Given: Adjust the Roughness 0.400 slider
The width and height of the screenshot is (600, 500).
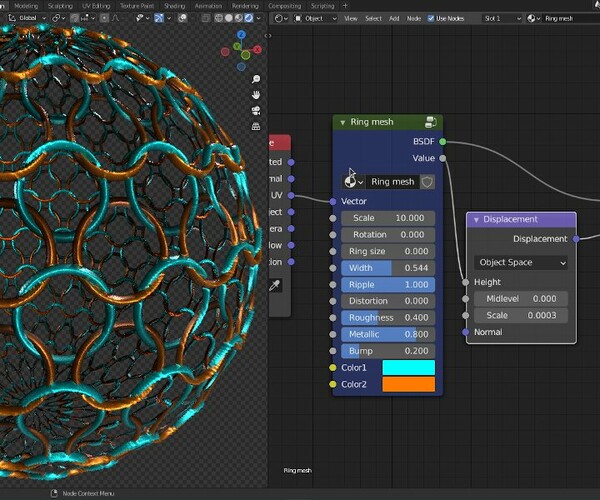Looking at the screenshot, I should tap(388, 318).
